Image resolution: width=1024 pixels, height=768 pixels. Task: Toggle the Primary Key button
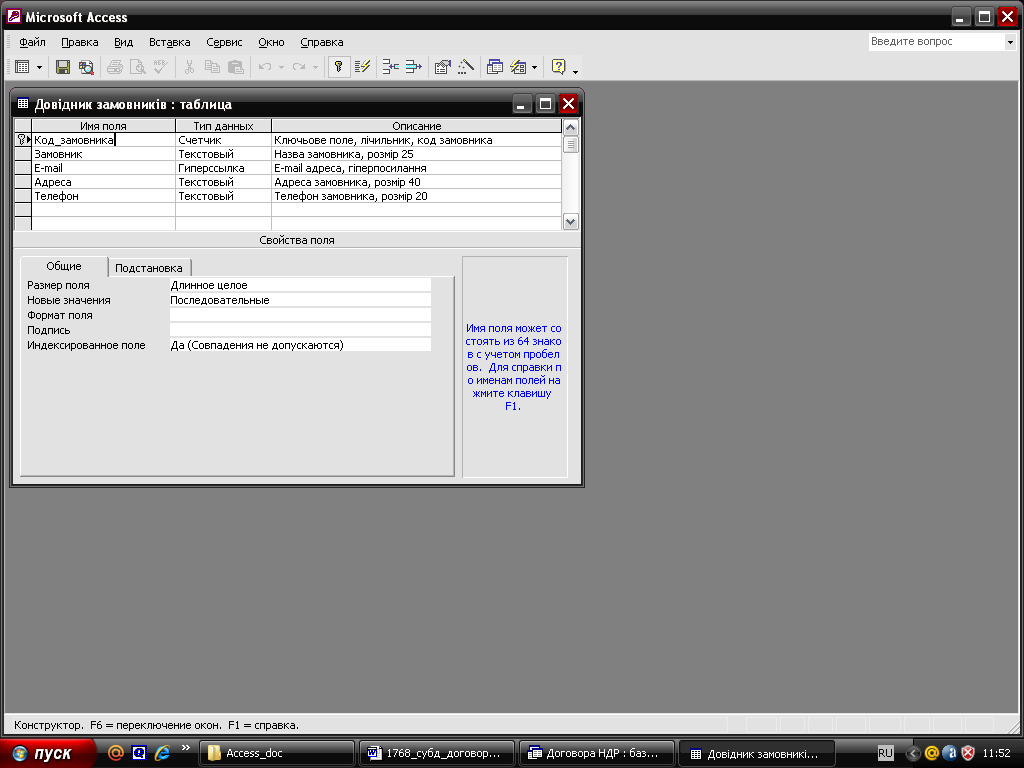tap(338, 67)
